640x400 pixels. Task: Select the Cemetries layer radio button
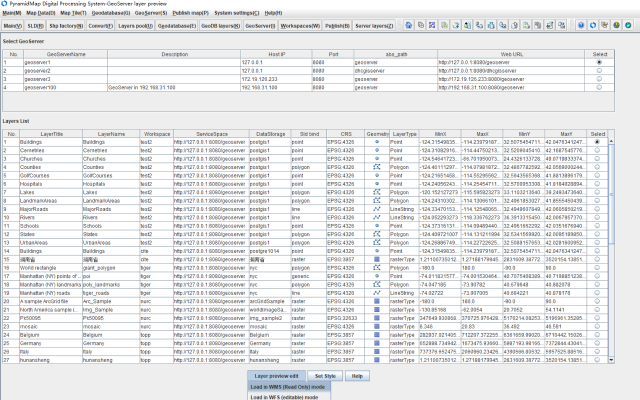point(598,150)
